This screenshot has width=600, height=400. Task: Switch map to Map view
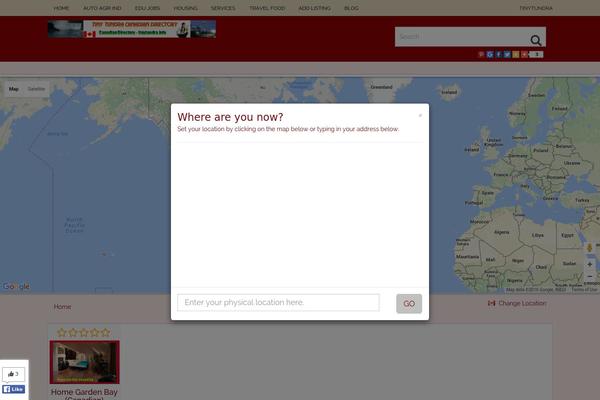(14, 89)
